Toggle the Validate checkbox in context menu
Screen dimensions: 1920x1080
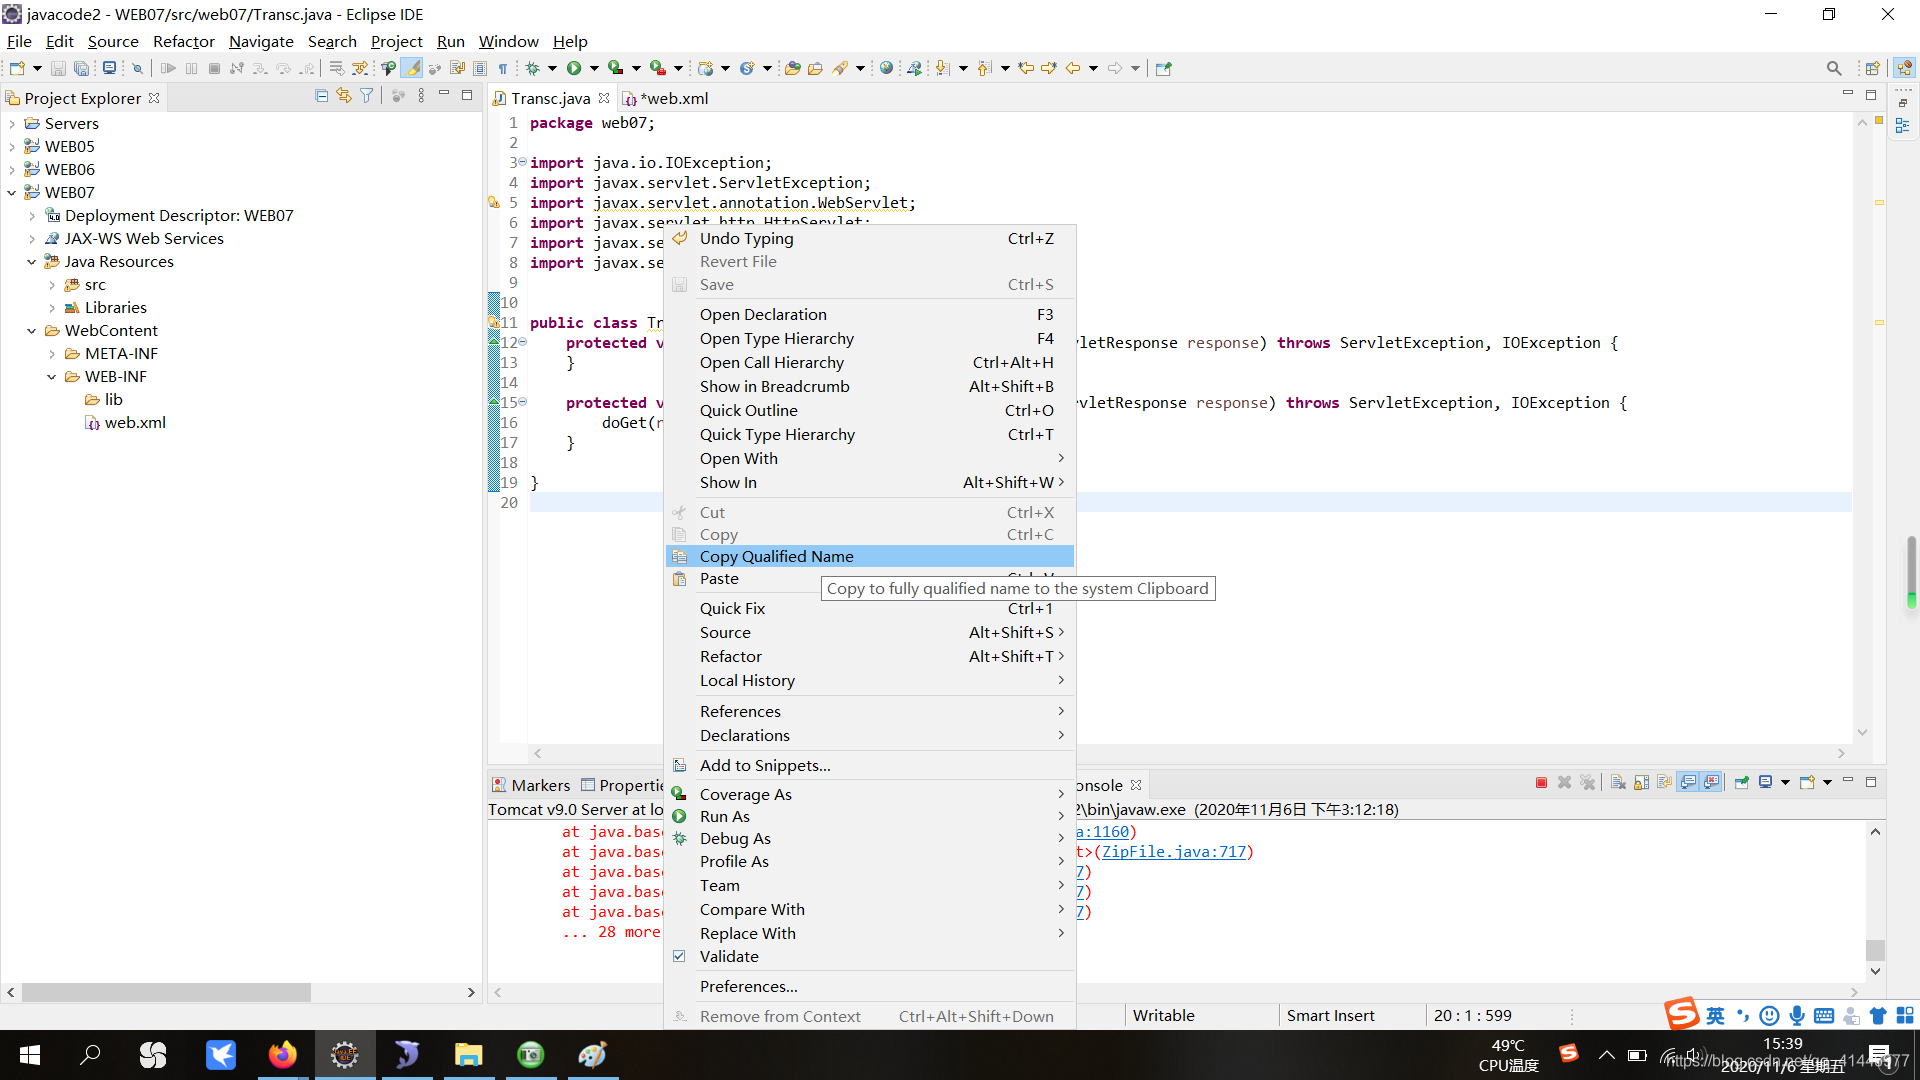click(679, 957)
